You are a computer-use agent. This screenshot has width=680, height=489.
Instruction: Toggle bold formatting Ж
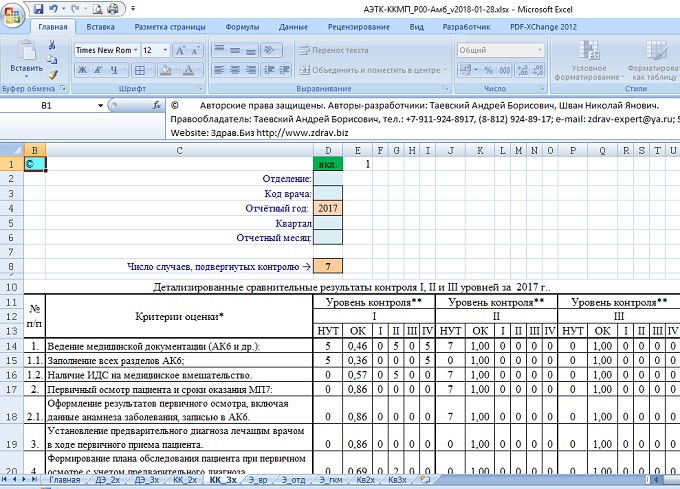click(x=82, y=70)
